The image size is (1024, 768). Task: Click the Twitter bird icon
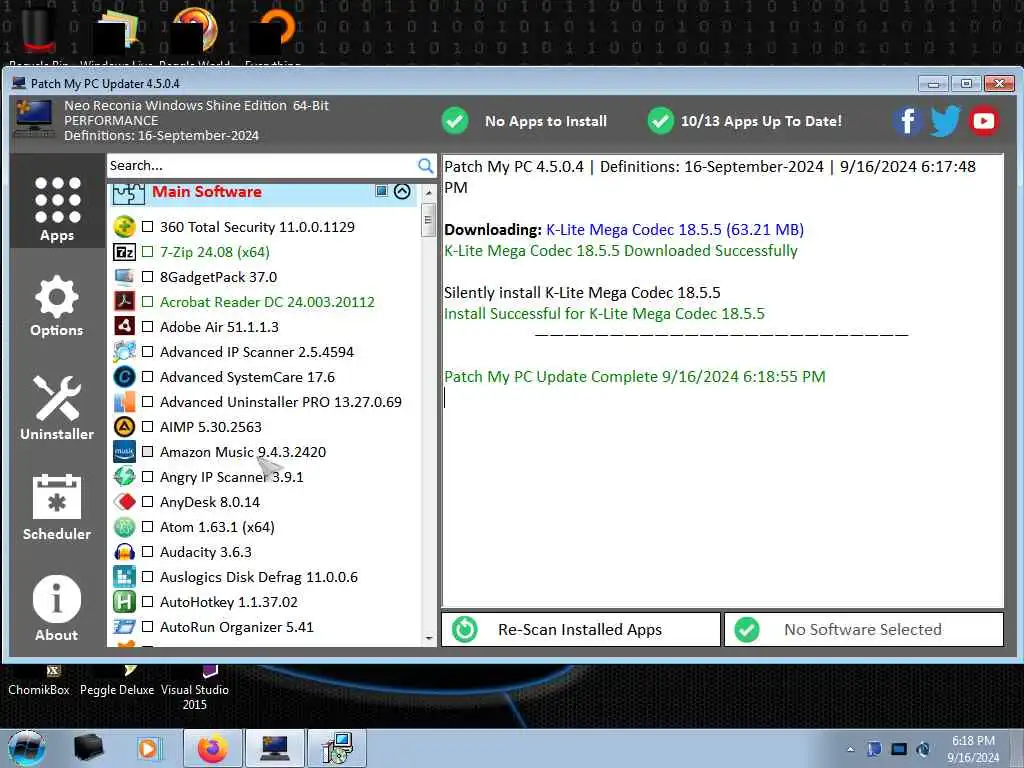click(x=945, y=121)
